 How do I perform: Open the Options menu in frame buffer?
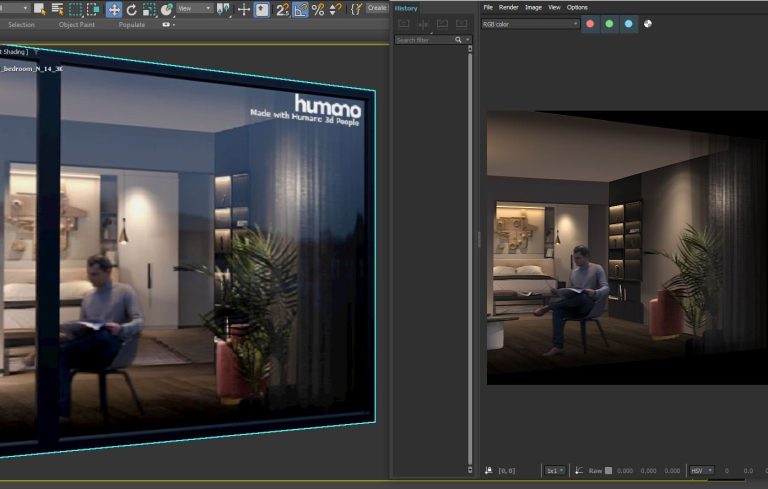point(577,7)
